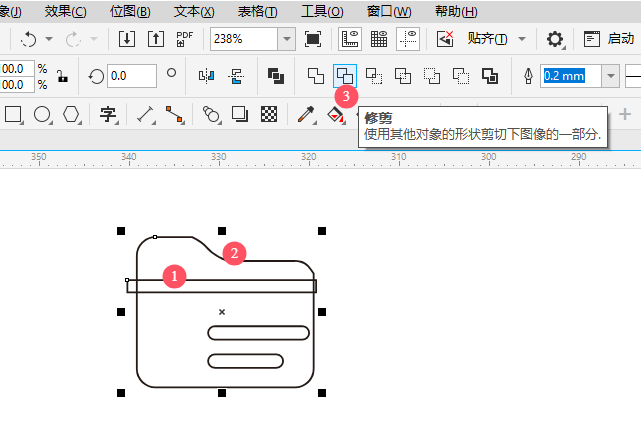
Task: Expand the zoom level dropdown arrow
Action: (x=287, y=39)
